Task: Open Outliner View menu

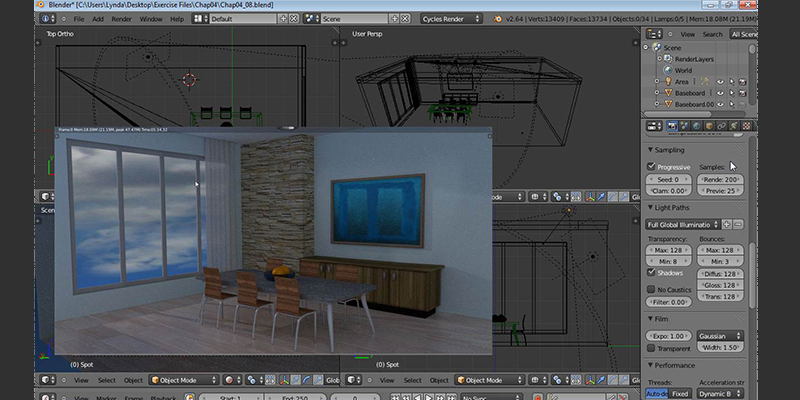Action: pyautogui.click(x=688, y=34)
